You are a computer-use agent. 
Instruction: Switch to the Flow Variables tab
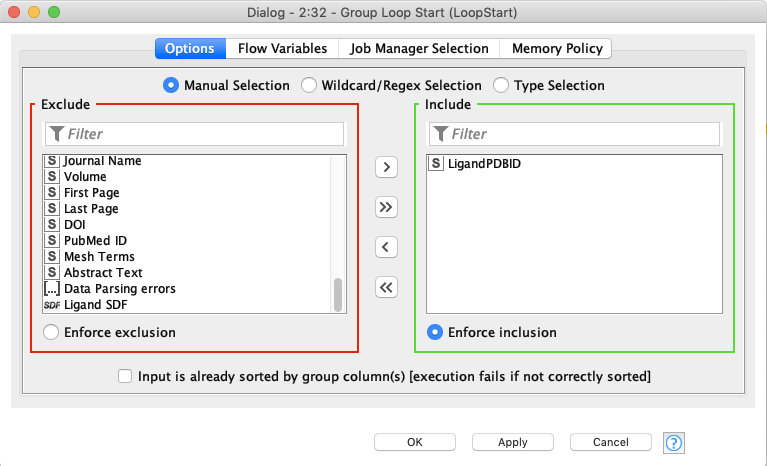point(282,48)
